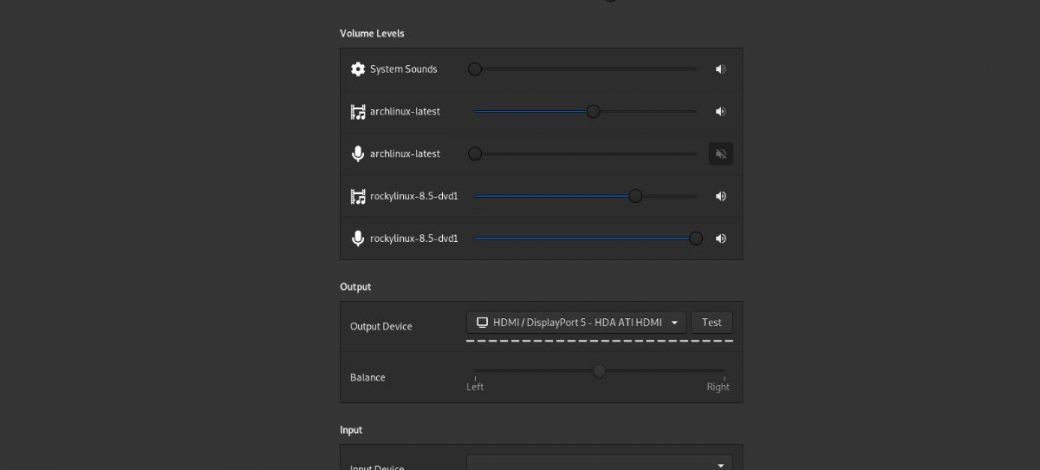The width and height of the screenshot is (1040, 470).
Task: Click the rockylinux-8.5-dvd1 microphone icon
Action: [358, 239]
